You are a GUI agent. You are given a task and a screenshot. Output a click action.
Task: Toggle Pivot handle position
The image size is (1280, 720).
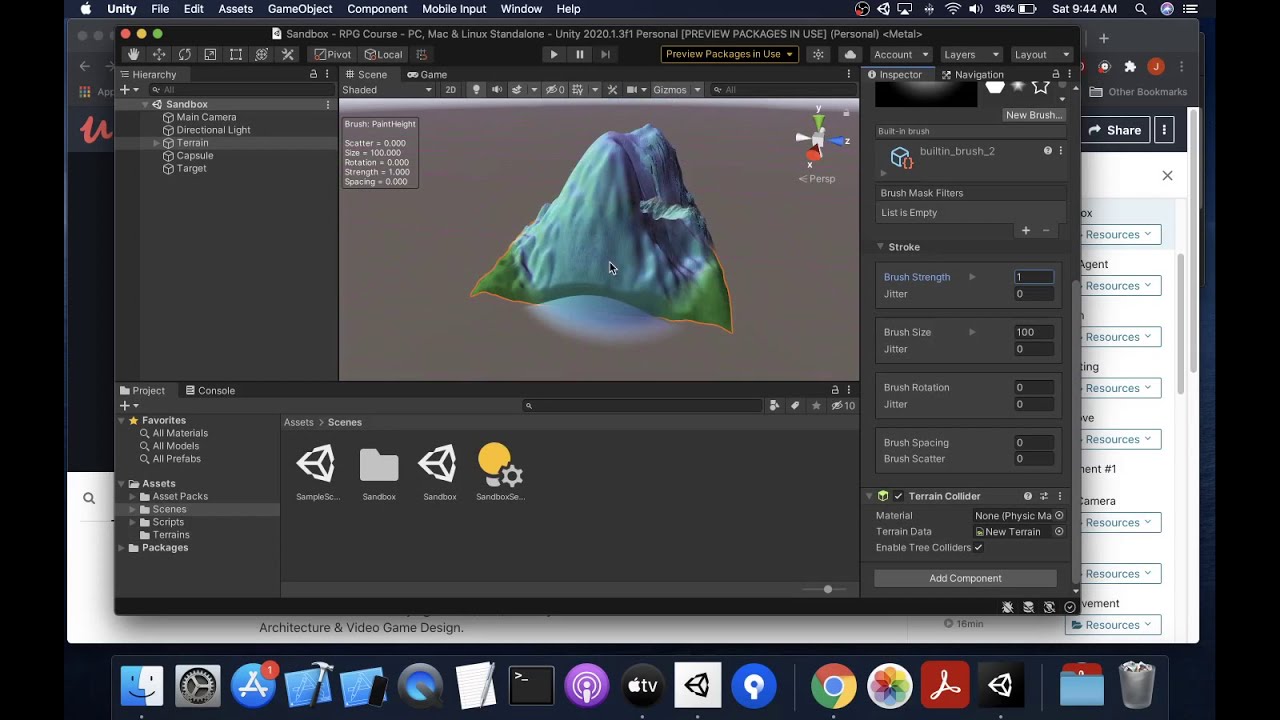click(333, 54)
